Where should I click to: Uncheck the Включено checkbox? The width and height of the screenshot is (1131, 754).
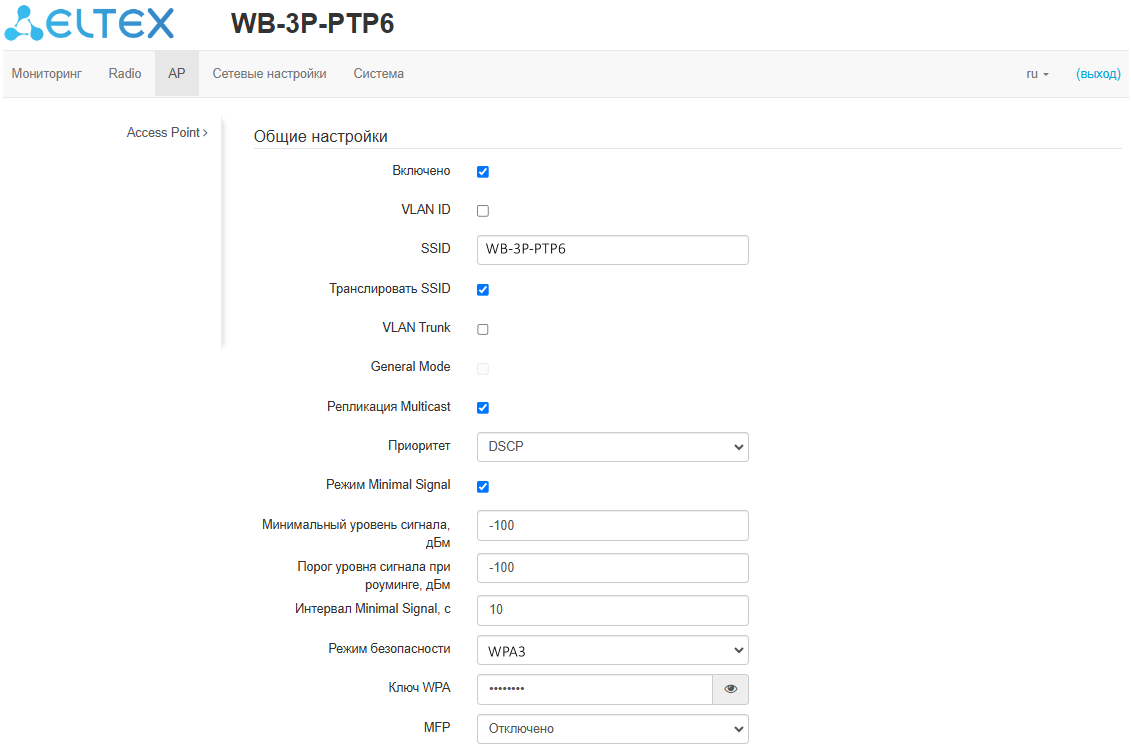click(483, 172)
